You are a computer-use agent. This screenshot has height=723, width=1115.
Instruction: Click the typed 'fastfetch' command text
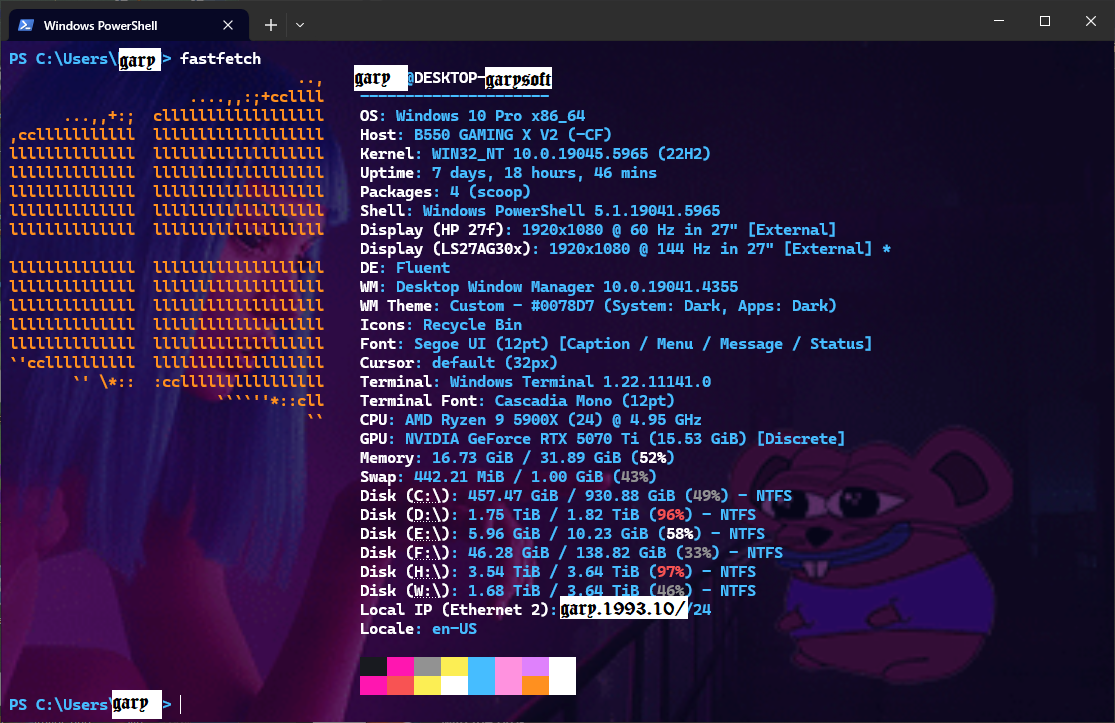[x=220, y=59]
